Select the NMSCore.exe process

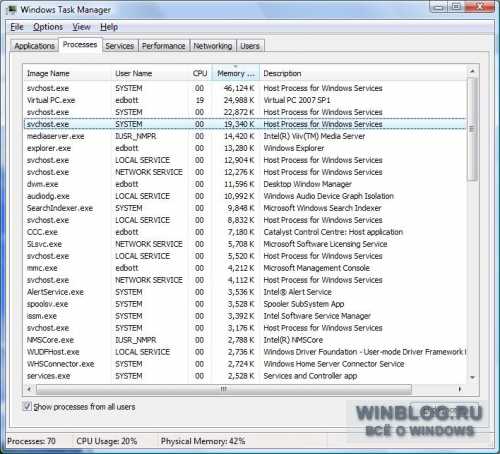[245, 340]
